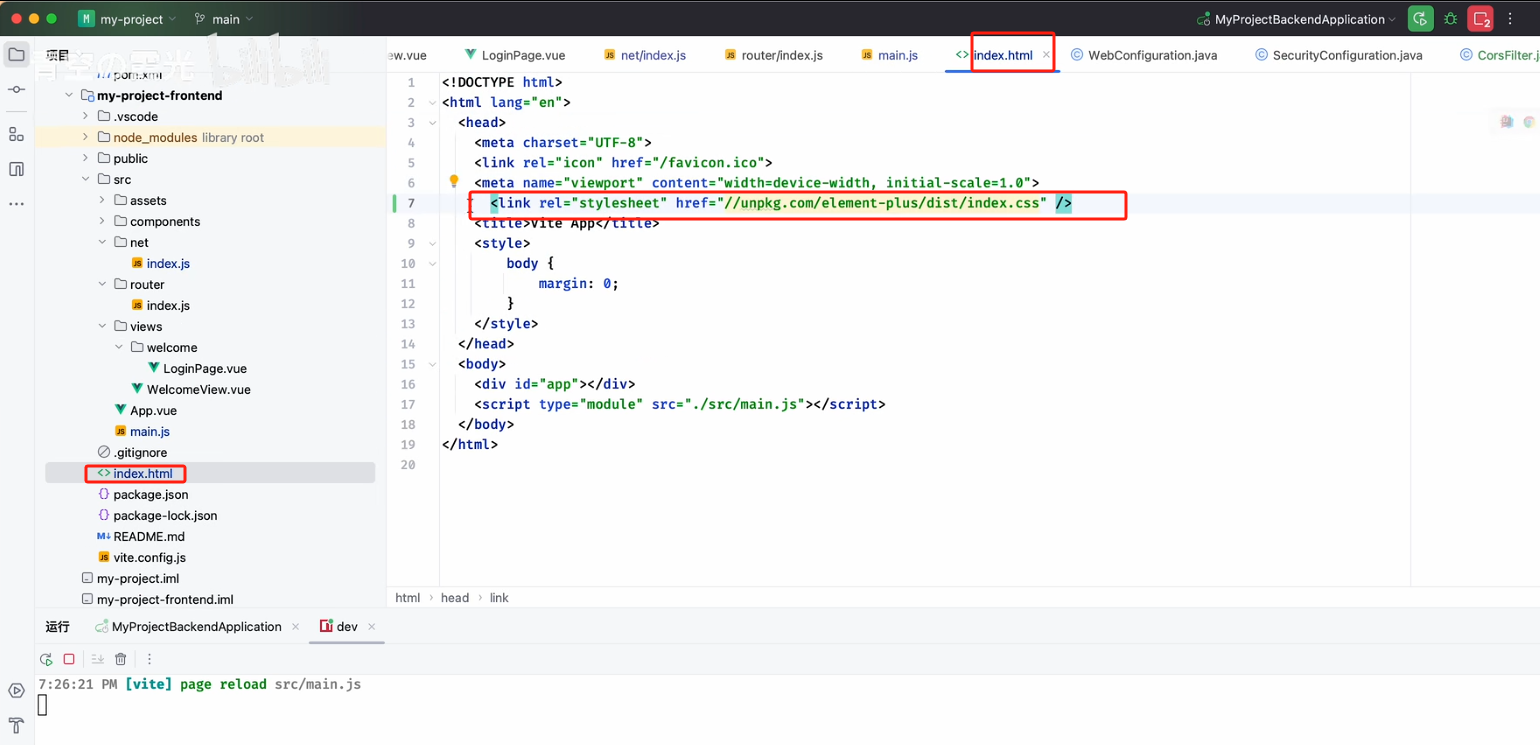Open title bar more actions menu
Image resolution: width=1540 pixels, height=745 pixels.
1511,19
